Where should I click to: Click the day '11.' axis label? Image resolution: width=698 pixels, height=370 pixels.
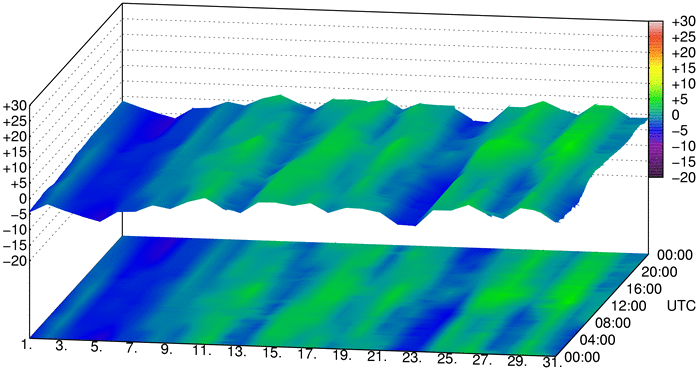(x=202, y=351)
